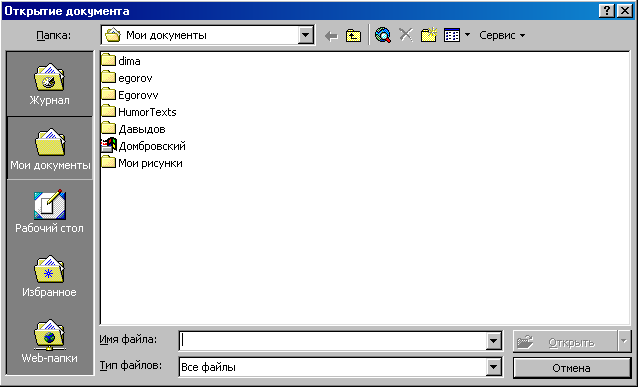Click the question mark help button
This screenshot has width=639, height=387.
coord(607,11)
